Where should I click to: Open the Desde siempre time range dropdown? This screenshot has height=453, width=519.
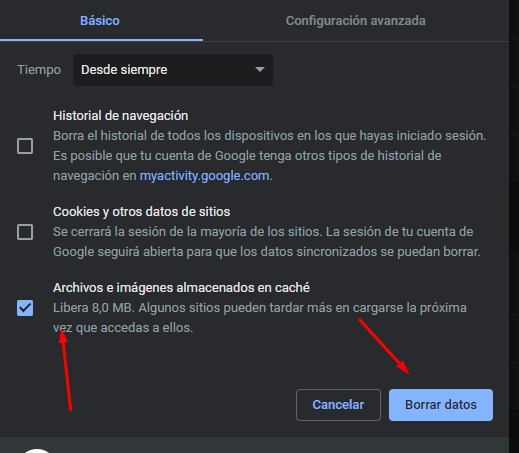(x=173, y=70)
